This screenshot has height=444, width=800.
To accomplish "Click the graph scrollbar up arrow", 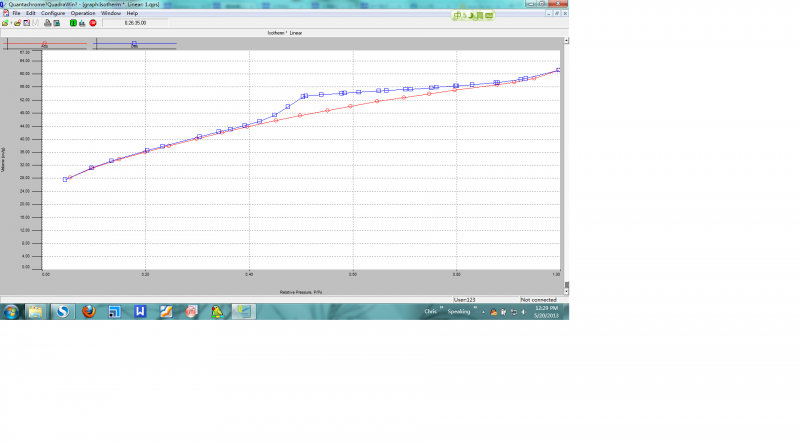I will (x=566, y=40).
